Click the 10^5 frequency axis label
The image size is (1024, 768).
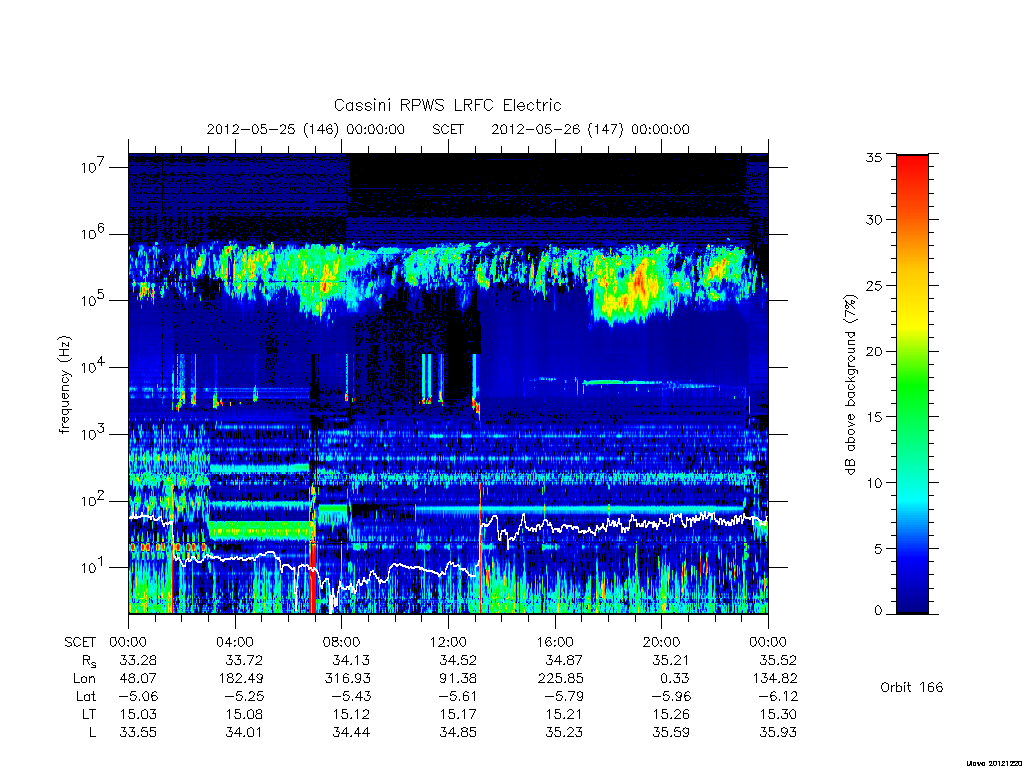coord(93,300)
